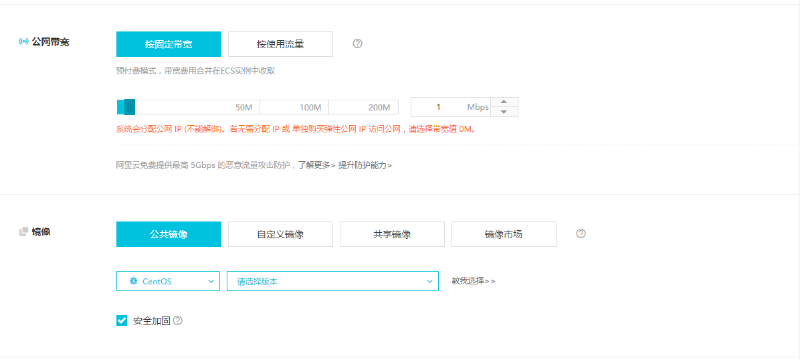
Task: Open the 镜像市场 tab
Action: (504, 234)
